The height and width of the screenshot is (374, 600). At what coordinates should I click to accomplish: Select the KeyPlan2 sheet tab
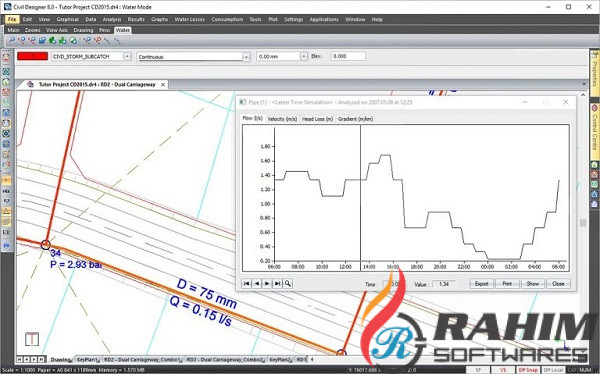coord(280,360)
